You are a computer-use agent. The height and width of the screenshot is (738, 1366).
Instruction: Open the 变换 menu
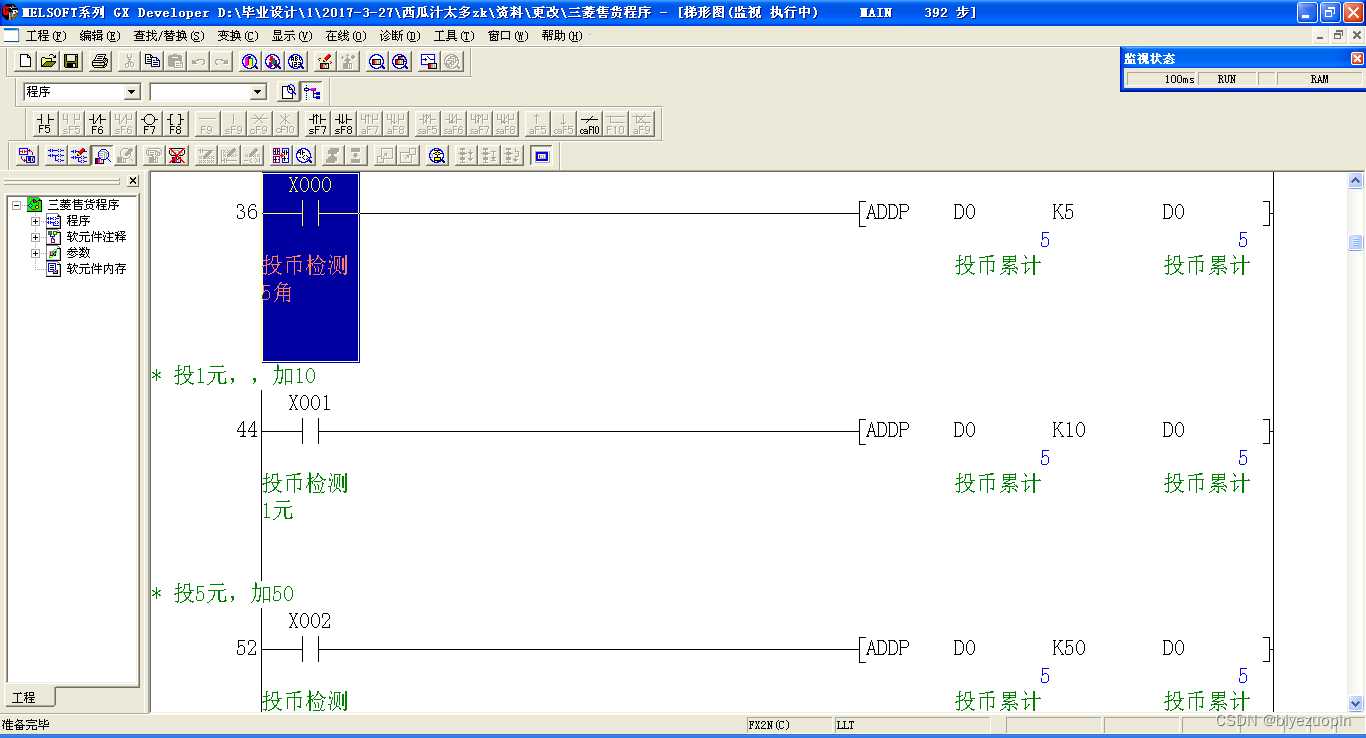(237, 36)
